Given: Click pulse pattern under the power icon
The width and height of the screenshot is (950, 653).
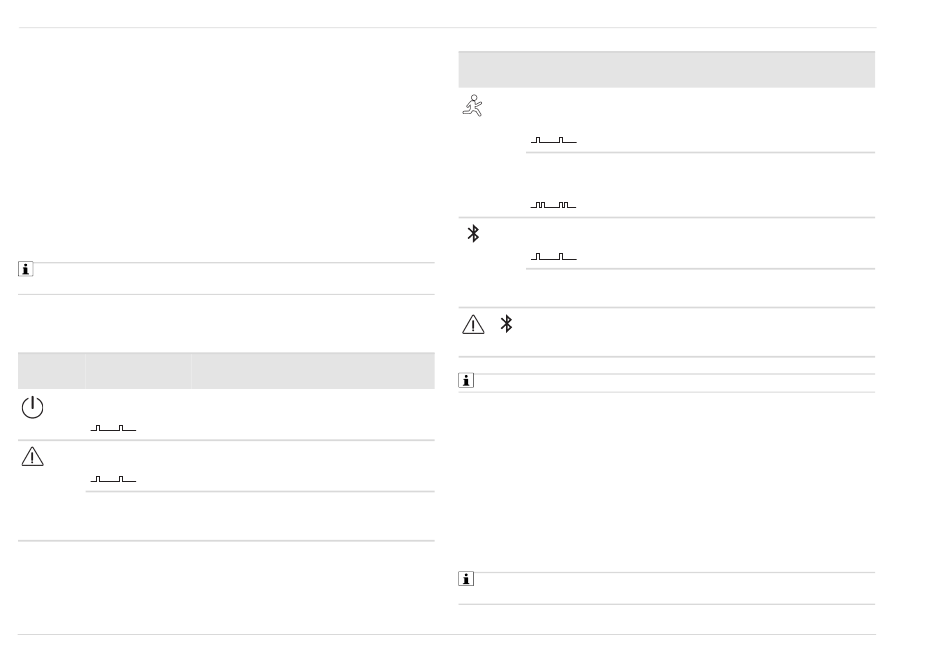Looking at the screenshot, I should (113, 428).
